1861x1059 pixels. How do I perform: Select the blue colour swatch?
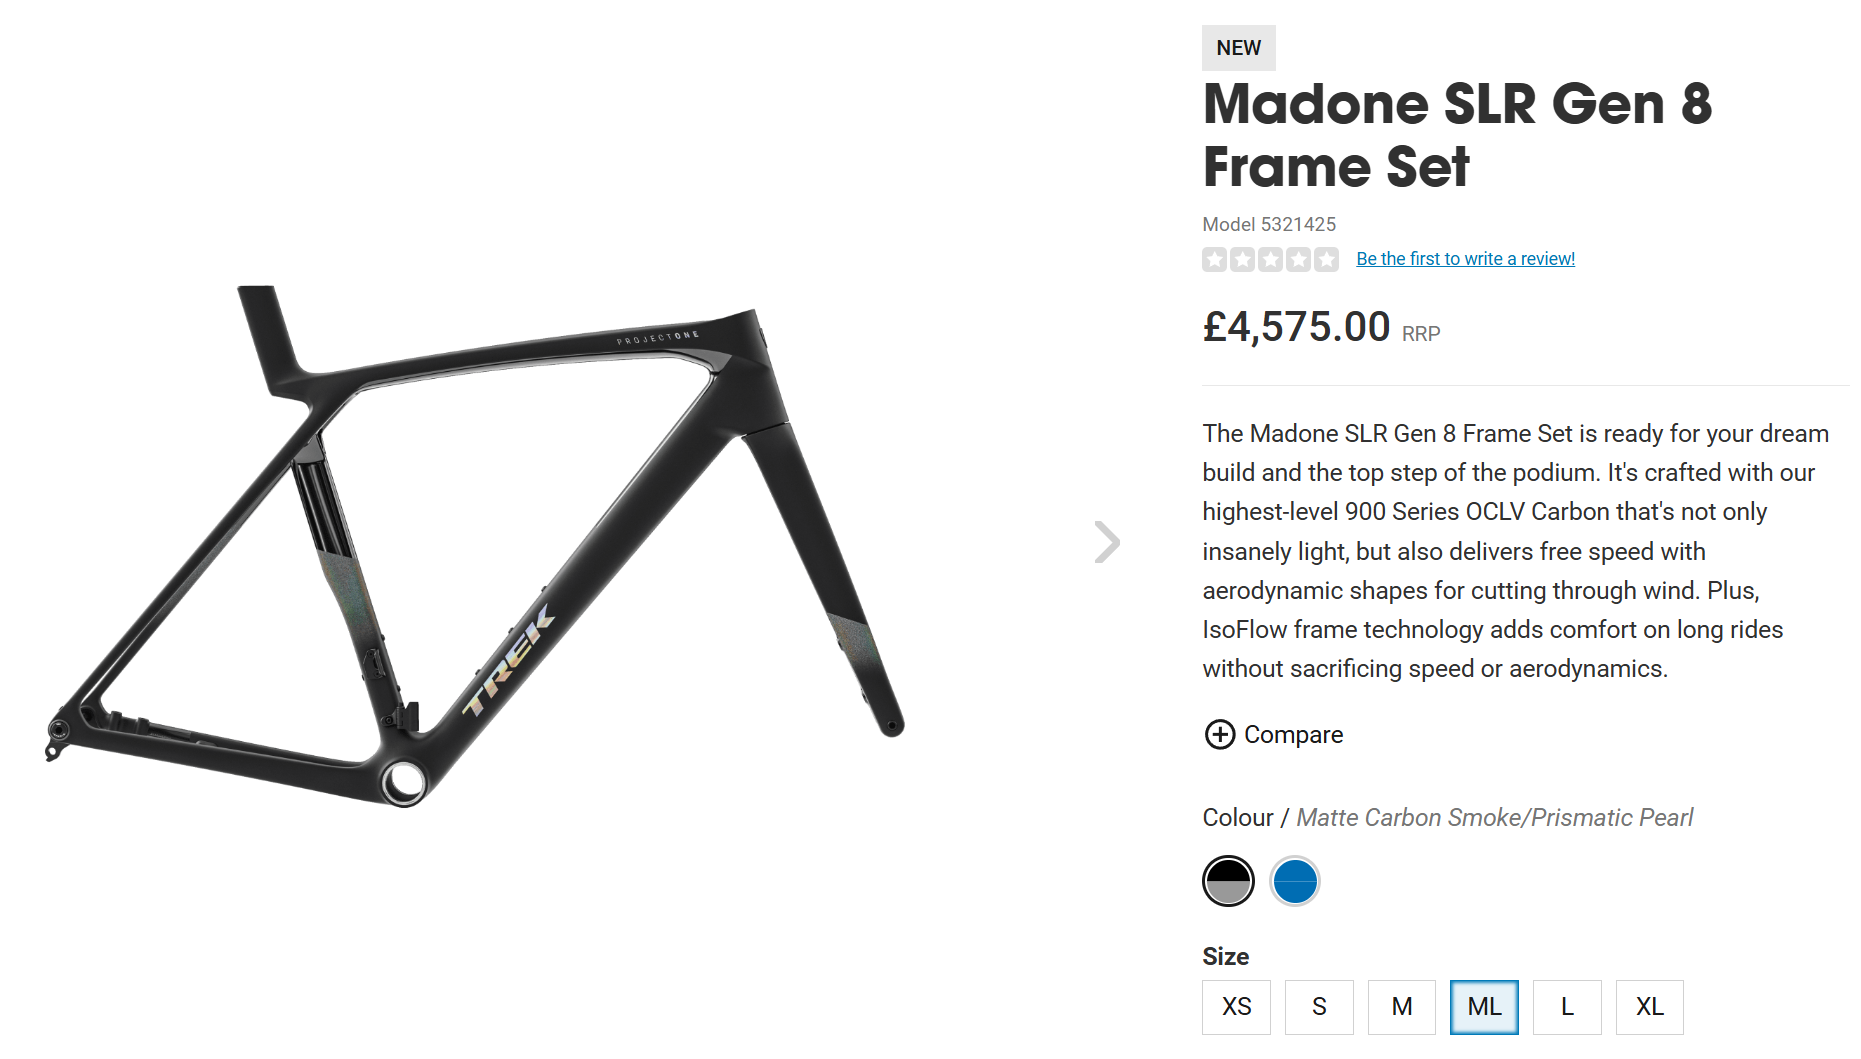(1295, 882)
